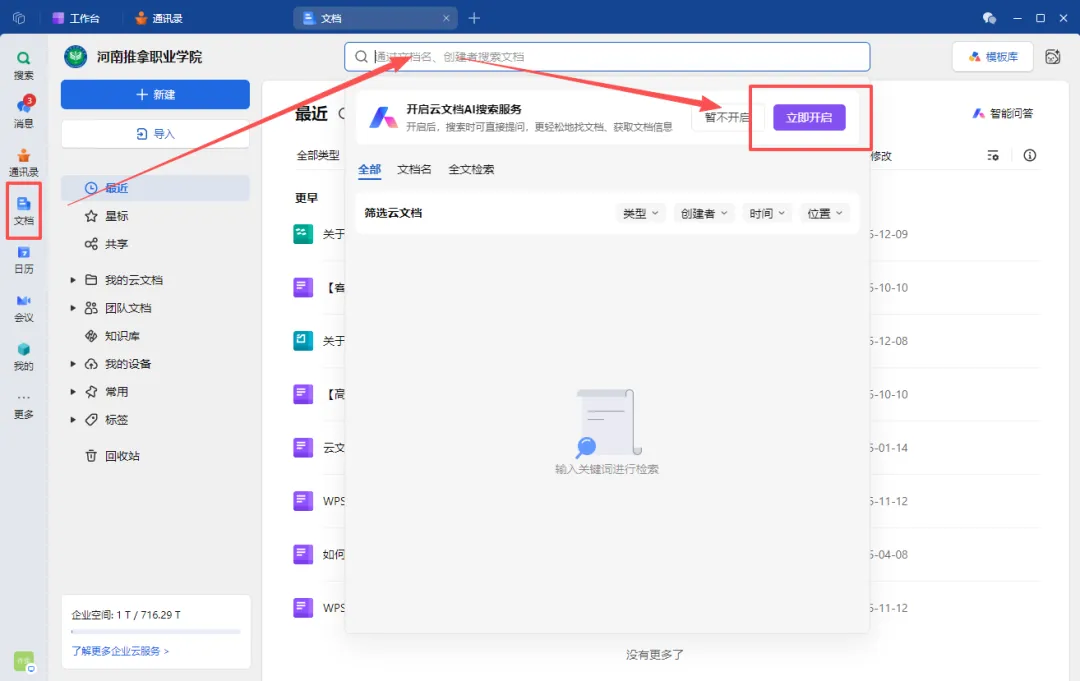
Task: Open 了解更多企业云服务 link
Action: coord(120,651)
